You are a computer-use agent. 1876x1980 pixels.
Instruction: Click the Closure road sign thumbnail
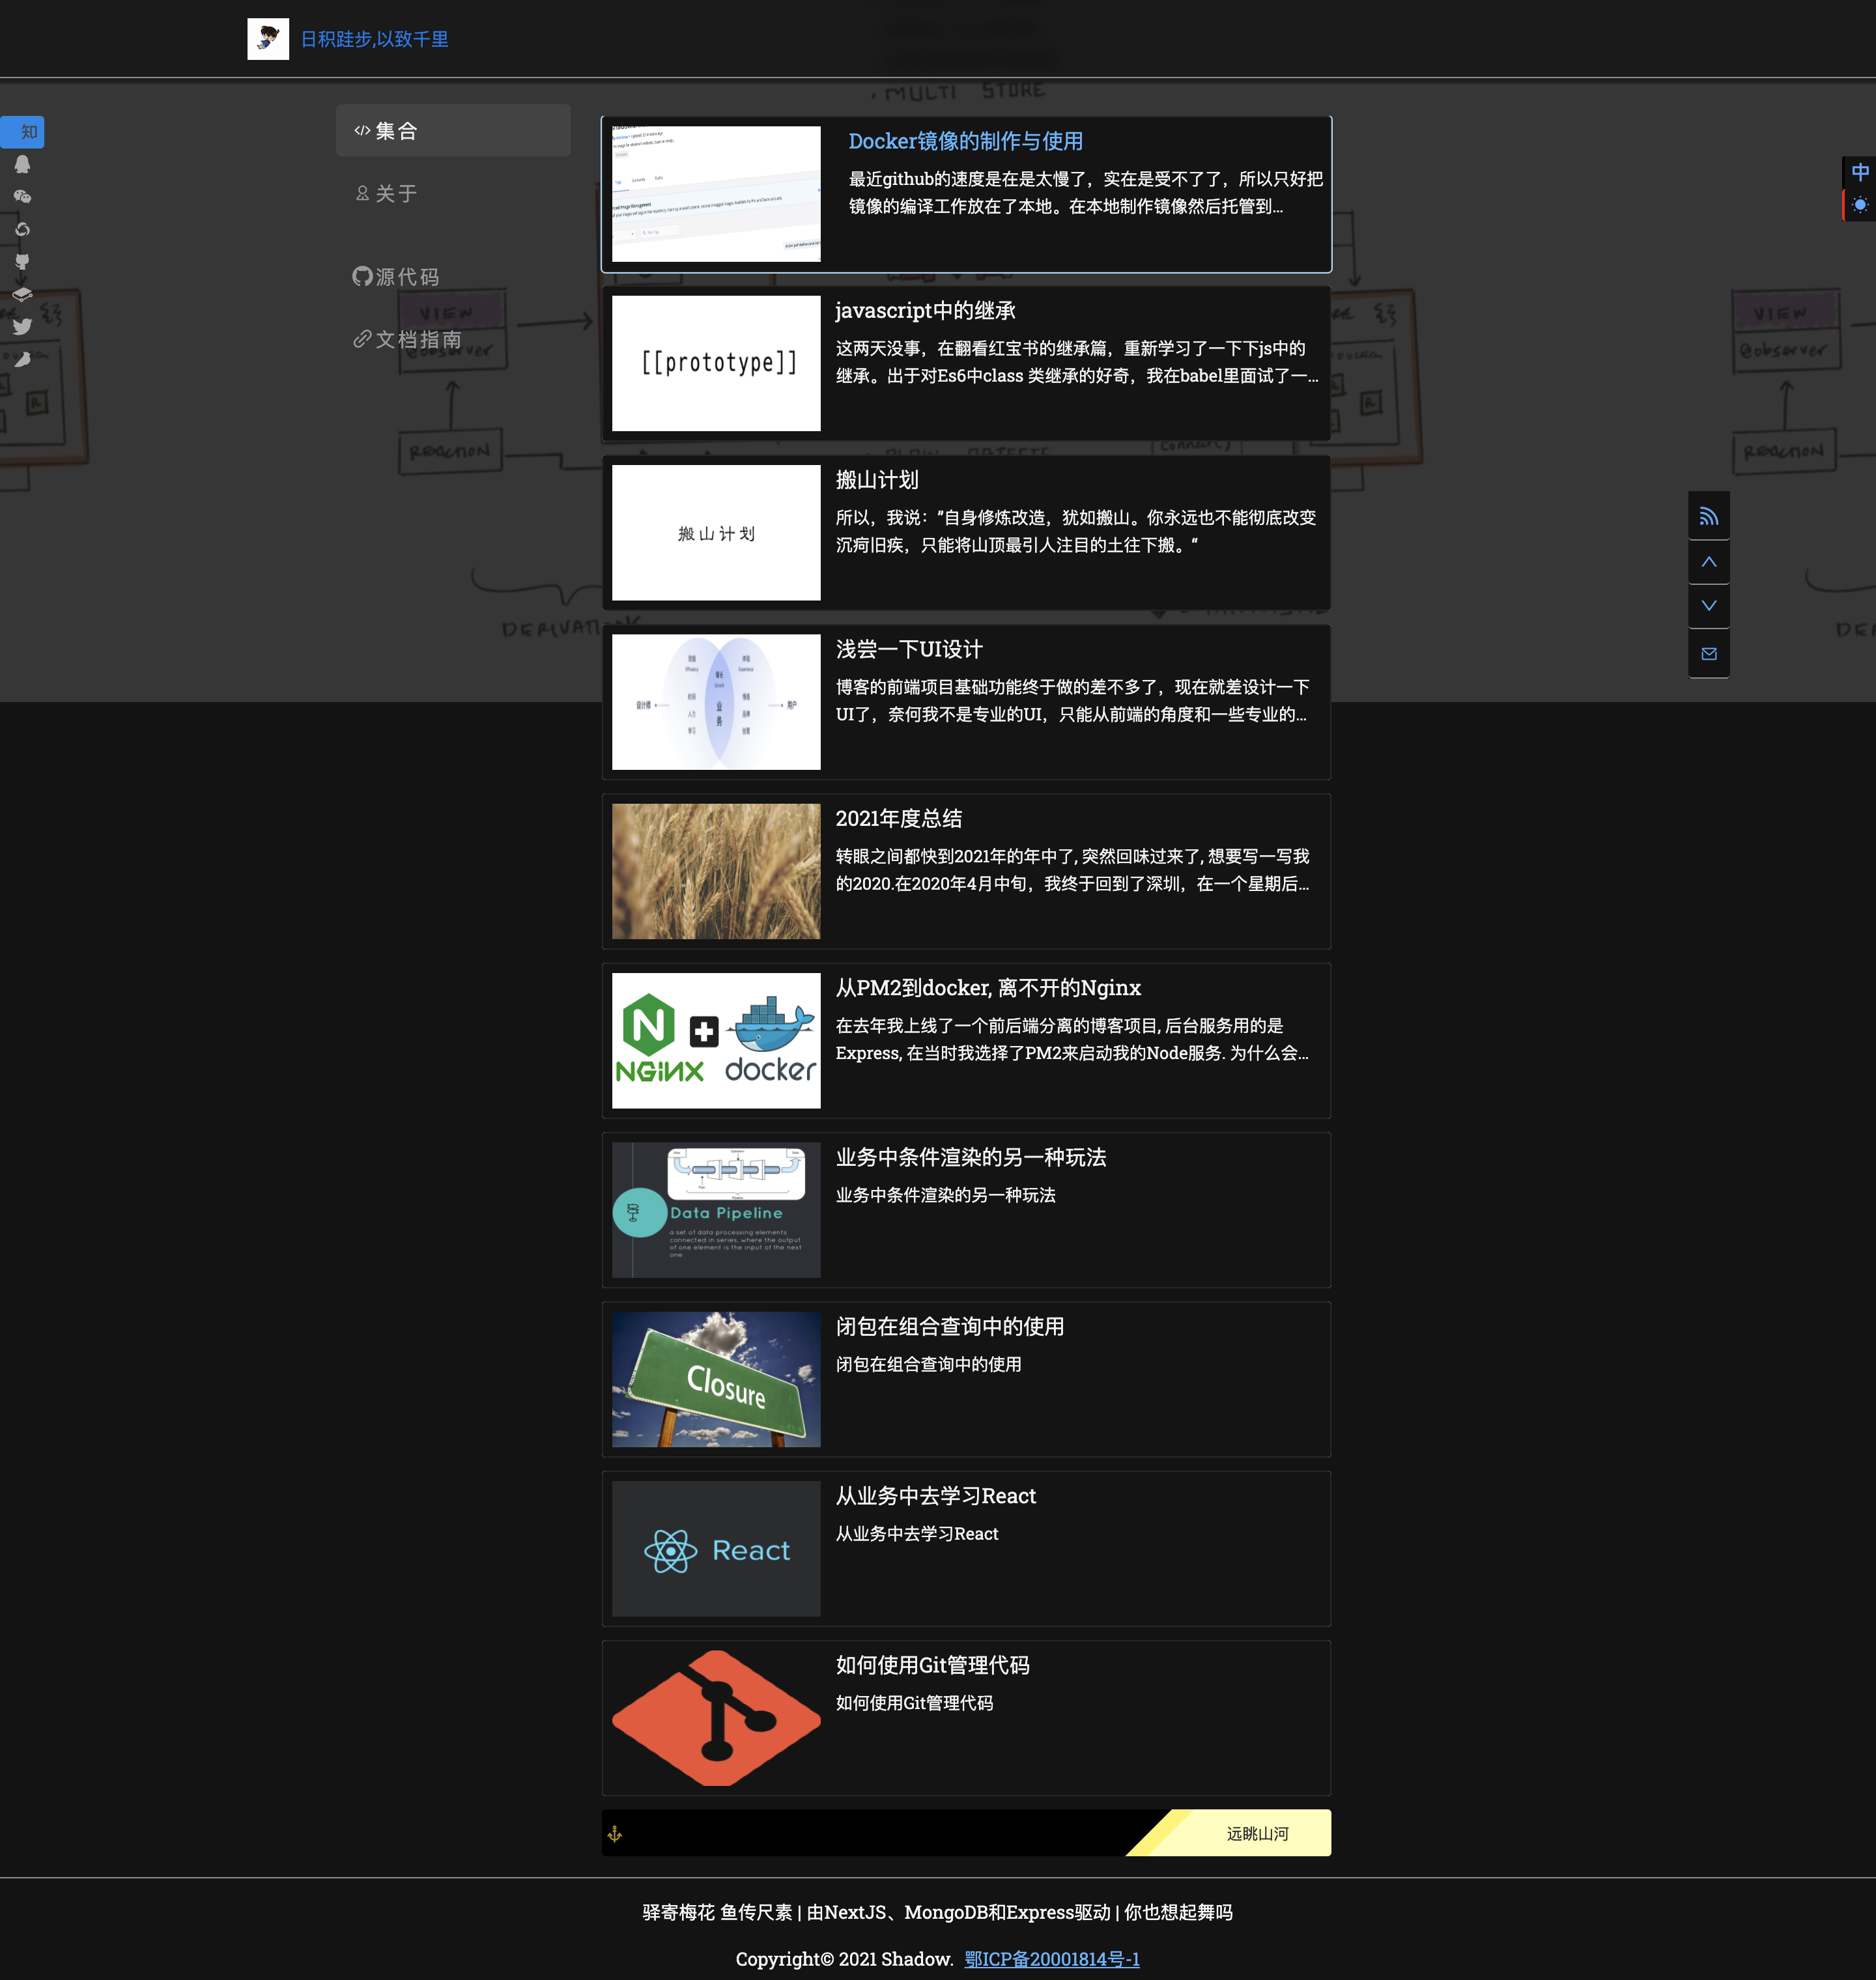tap(716, 1379)
